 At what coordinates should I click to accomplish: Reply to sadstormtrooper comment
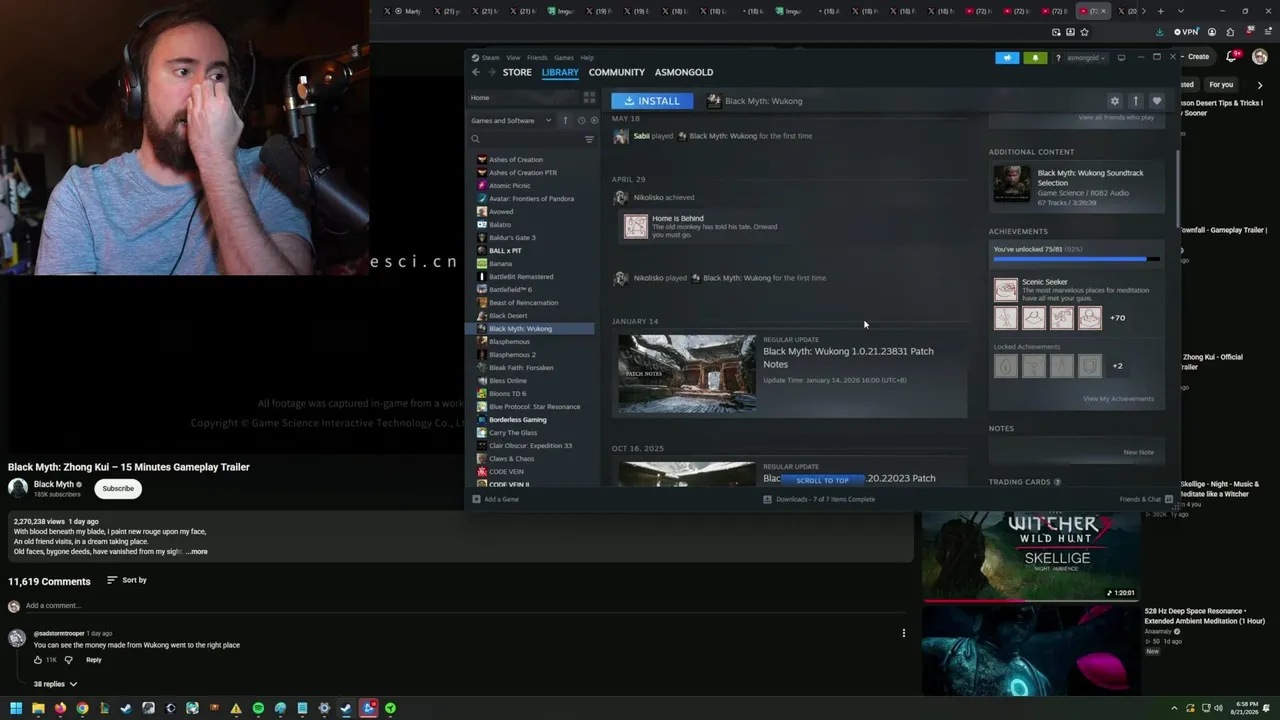(93, 660)
